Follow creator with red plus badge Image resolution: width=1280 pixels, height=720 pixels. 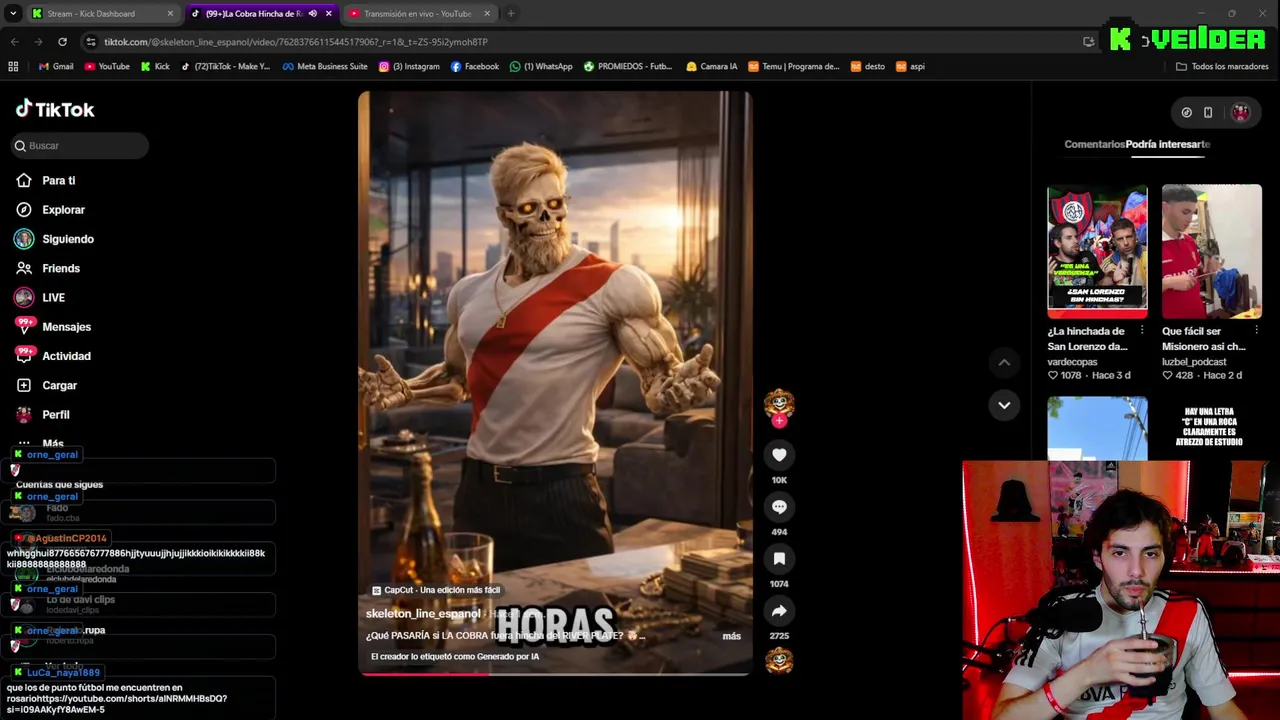779,421
